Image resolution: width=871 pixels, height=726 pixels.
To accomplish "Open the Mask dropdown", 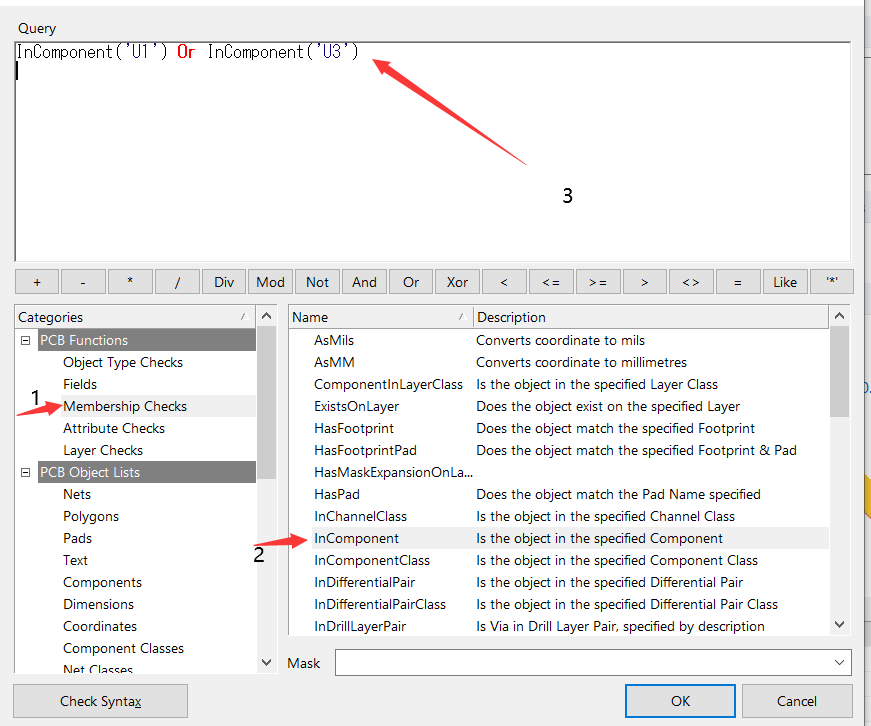I will pos(841,662).
